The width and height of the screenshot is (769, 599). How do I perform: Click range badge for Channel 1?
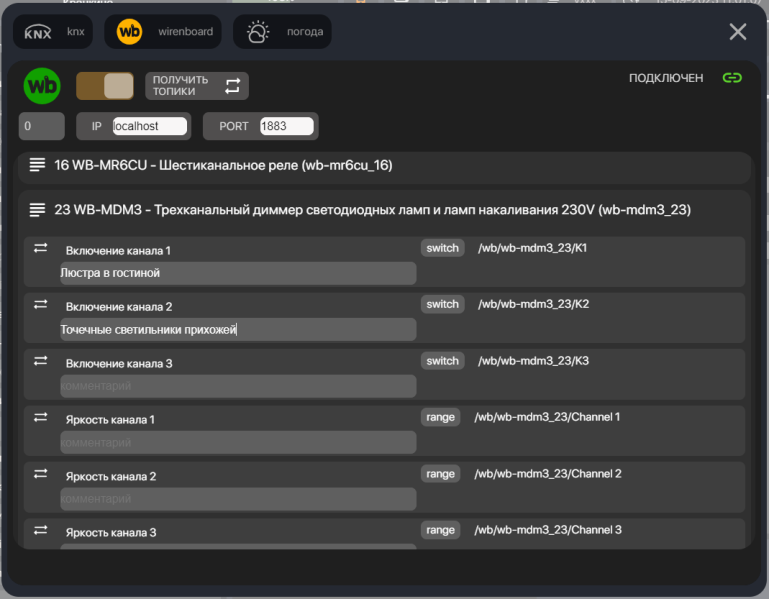440,417
